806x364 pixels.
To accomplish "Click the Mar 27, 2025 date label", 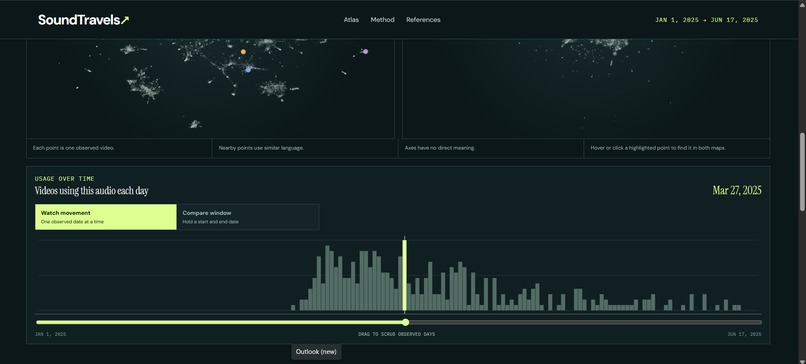I will point(737,190).
